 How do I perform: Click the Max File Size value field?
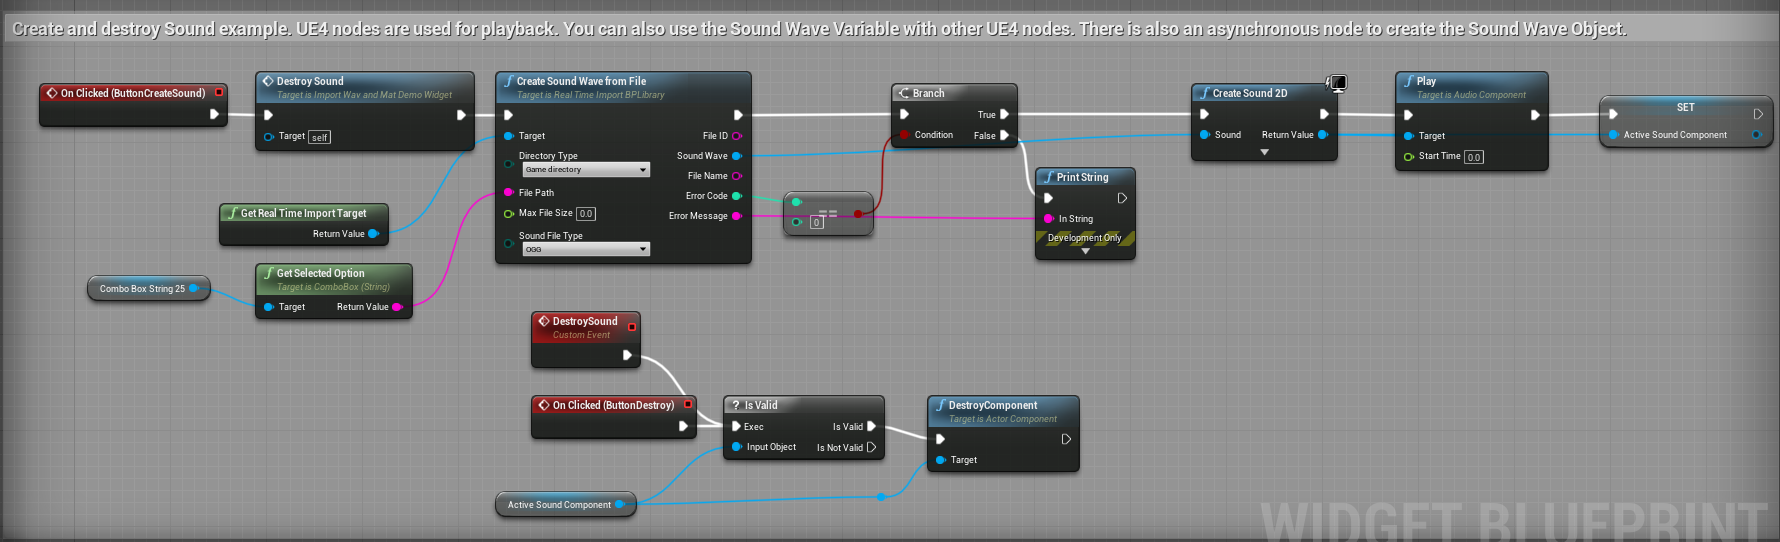tap(586, 214)
